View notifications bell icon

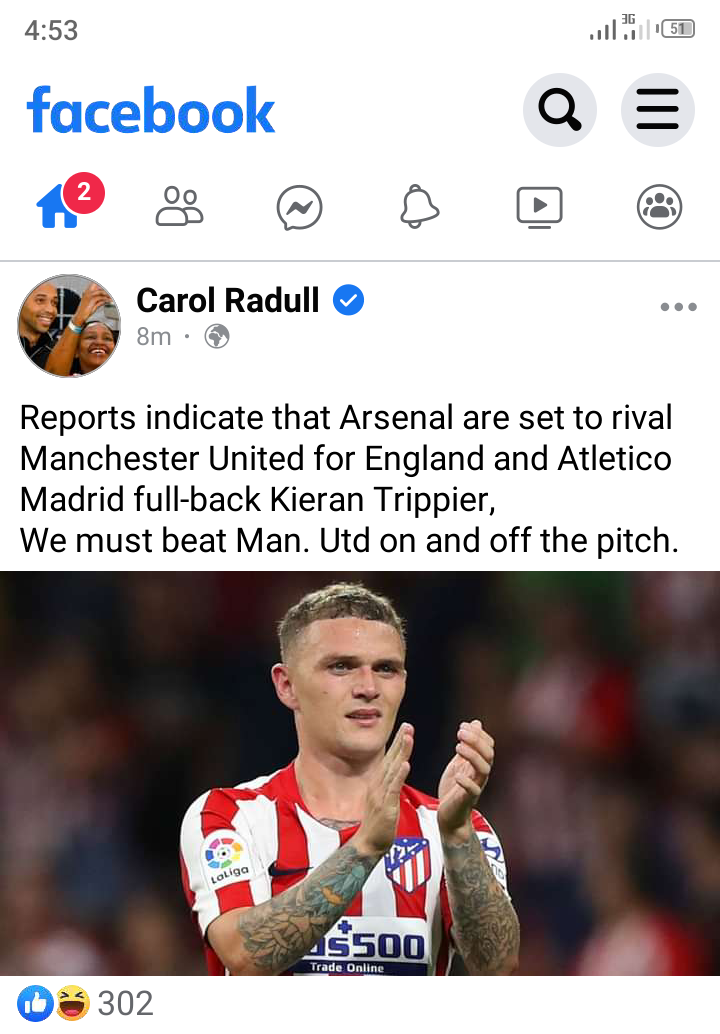tap(419, 207)
